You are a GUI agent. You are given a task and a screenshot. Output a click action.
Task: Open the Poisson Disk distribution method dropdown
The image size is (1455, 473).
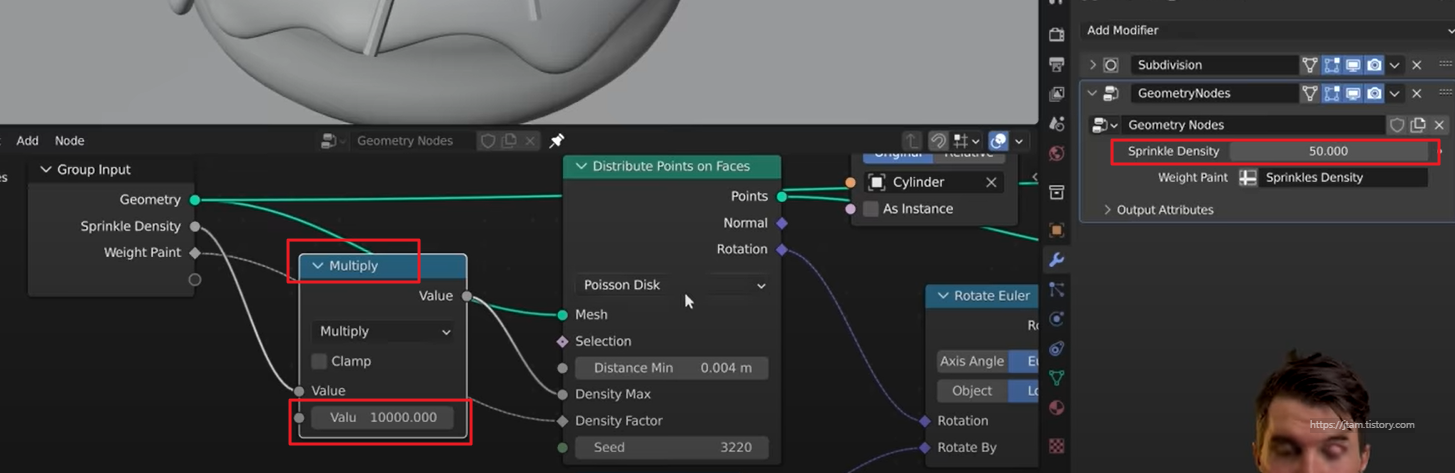(x=672, y=285)
